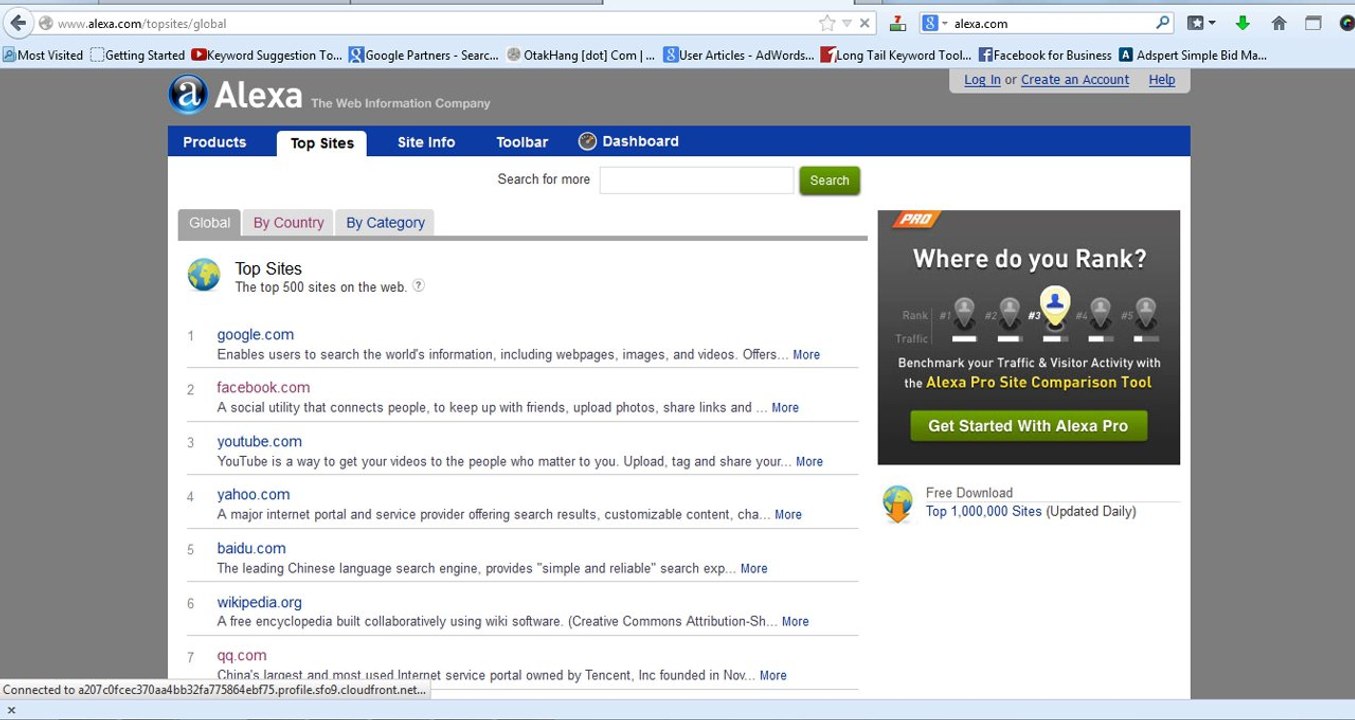Screen dimensions: 1355x720
Task: Click the Log In link
Action: point(982,80)
